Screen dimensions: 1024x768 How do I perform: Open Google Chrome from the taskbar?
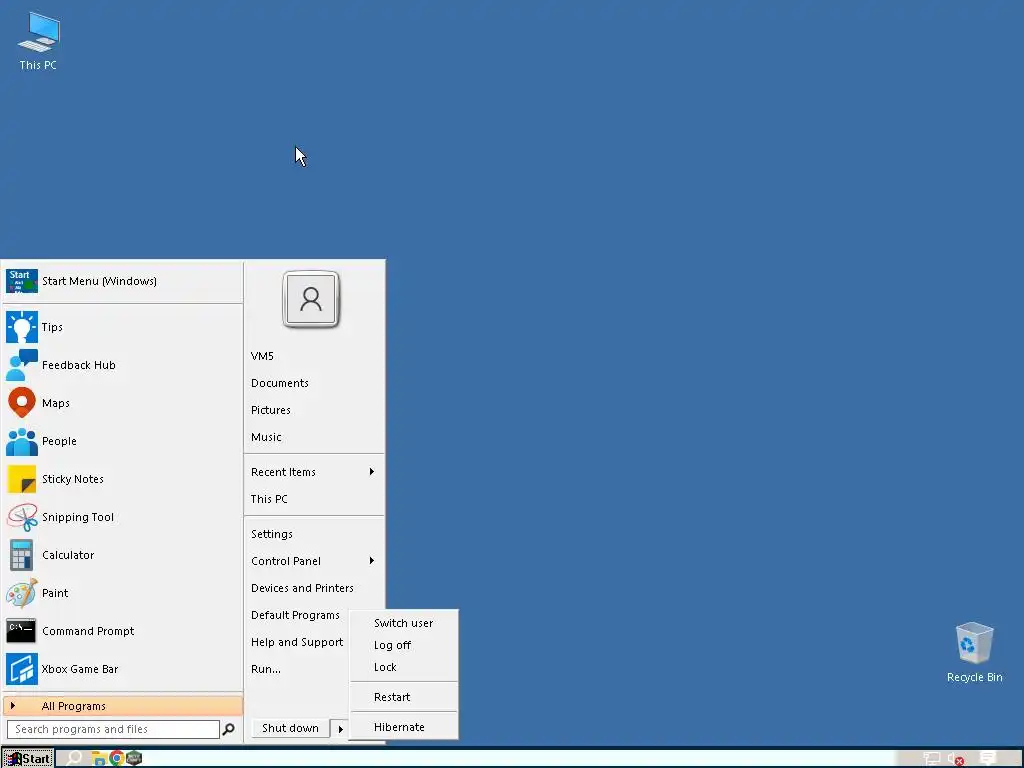(116, 758)
